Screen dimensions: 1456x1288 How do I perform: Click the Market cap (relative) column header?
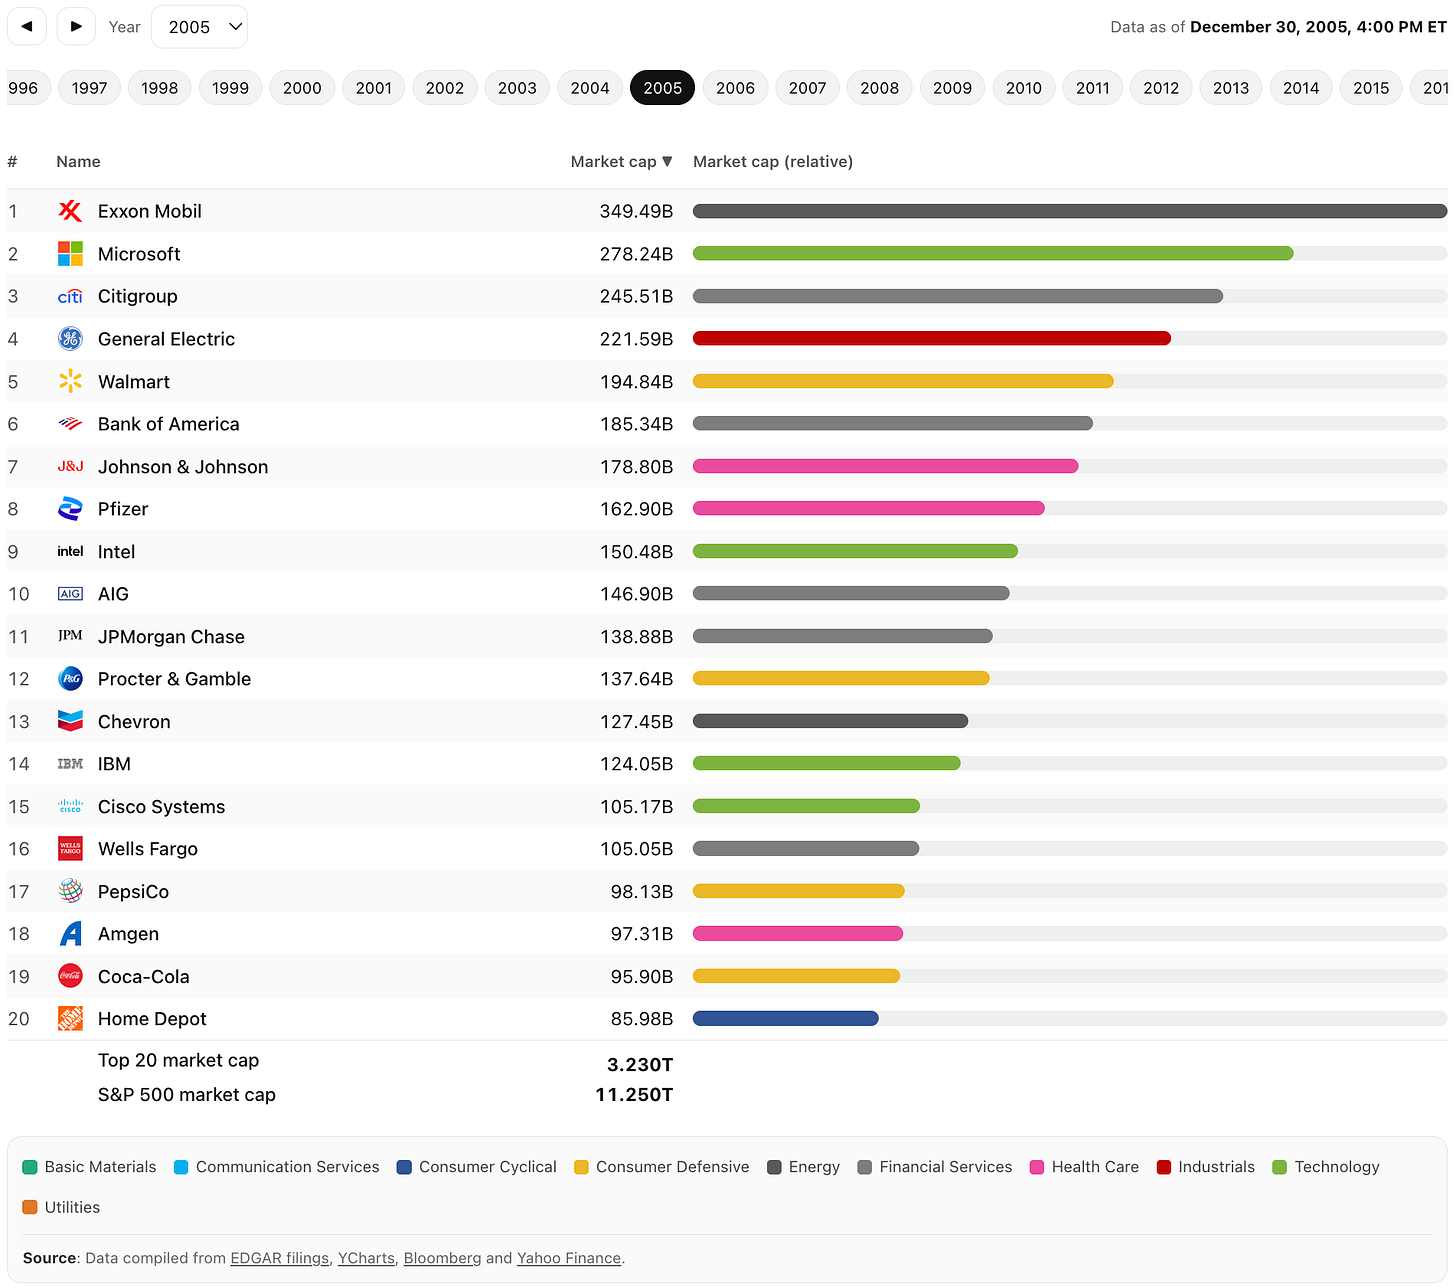(773, 162)
